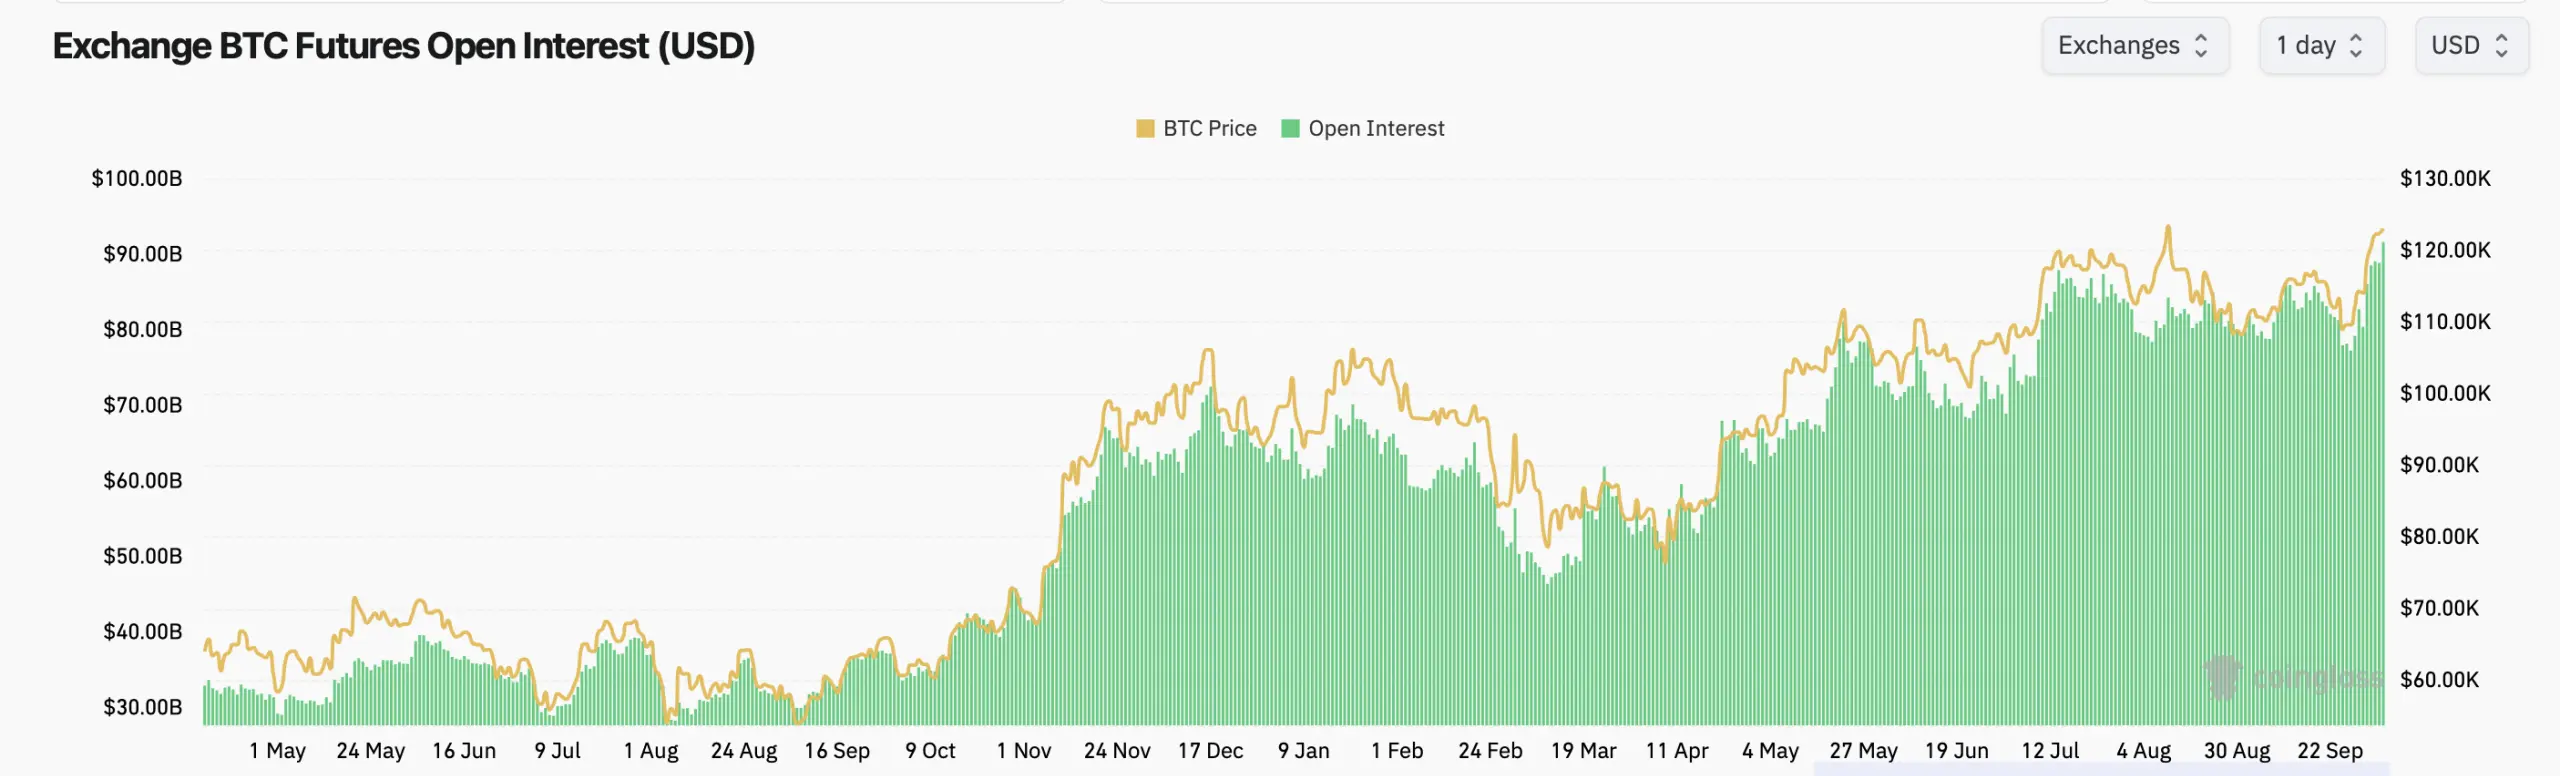Viewport: 2560px width, 776px height.
Task: Click the green Open Interest color swatch
Action: coord(1290,129)
